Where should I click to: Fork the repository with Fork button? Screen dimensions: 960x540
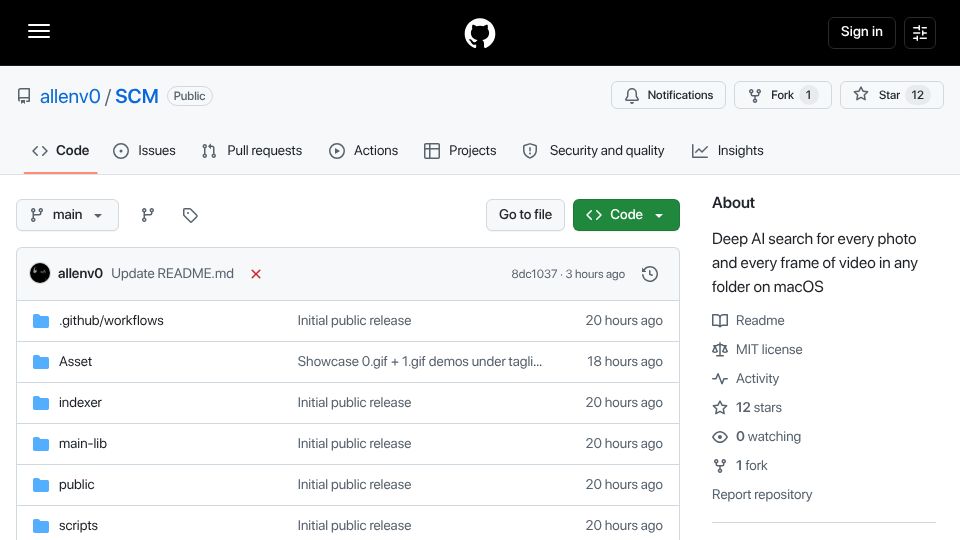coord(782,95)
